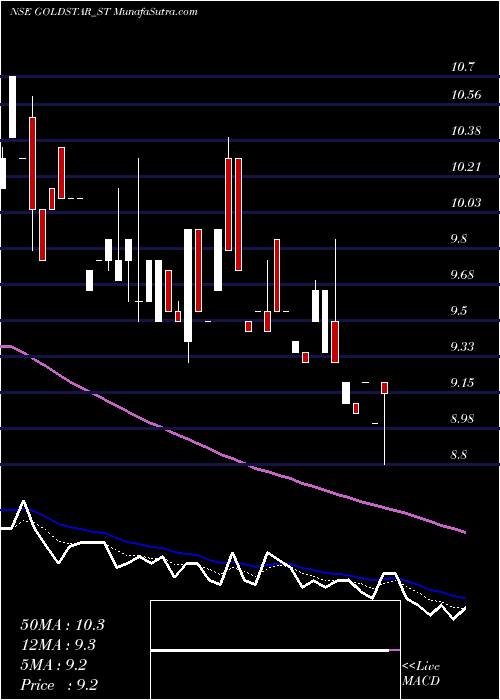The height and width of the screenshot is (700, 500).
Task: Click the 50MA : 10.3 readout
Action: [x=62, y=625]
